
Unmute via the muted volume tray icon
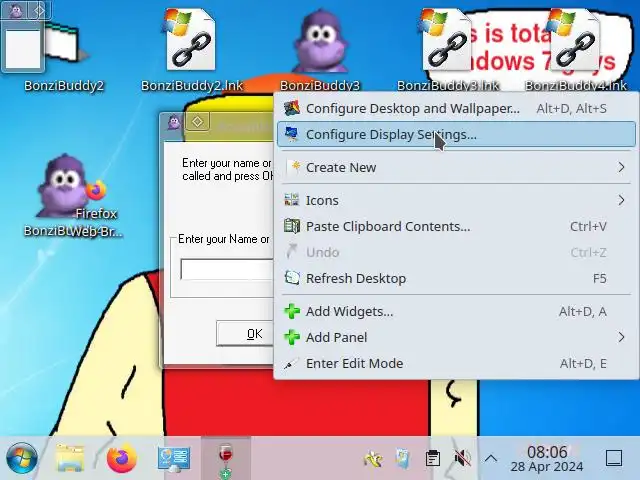click(462, 458)
